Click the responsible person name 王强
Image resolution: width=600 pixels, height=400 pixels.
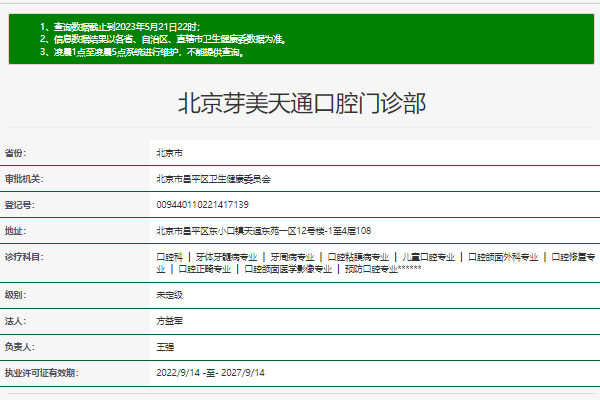(x=165, y=347)
